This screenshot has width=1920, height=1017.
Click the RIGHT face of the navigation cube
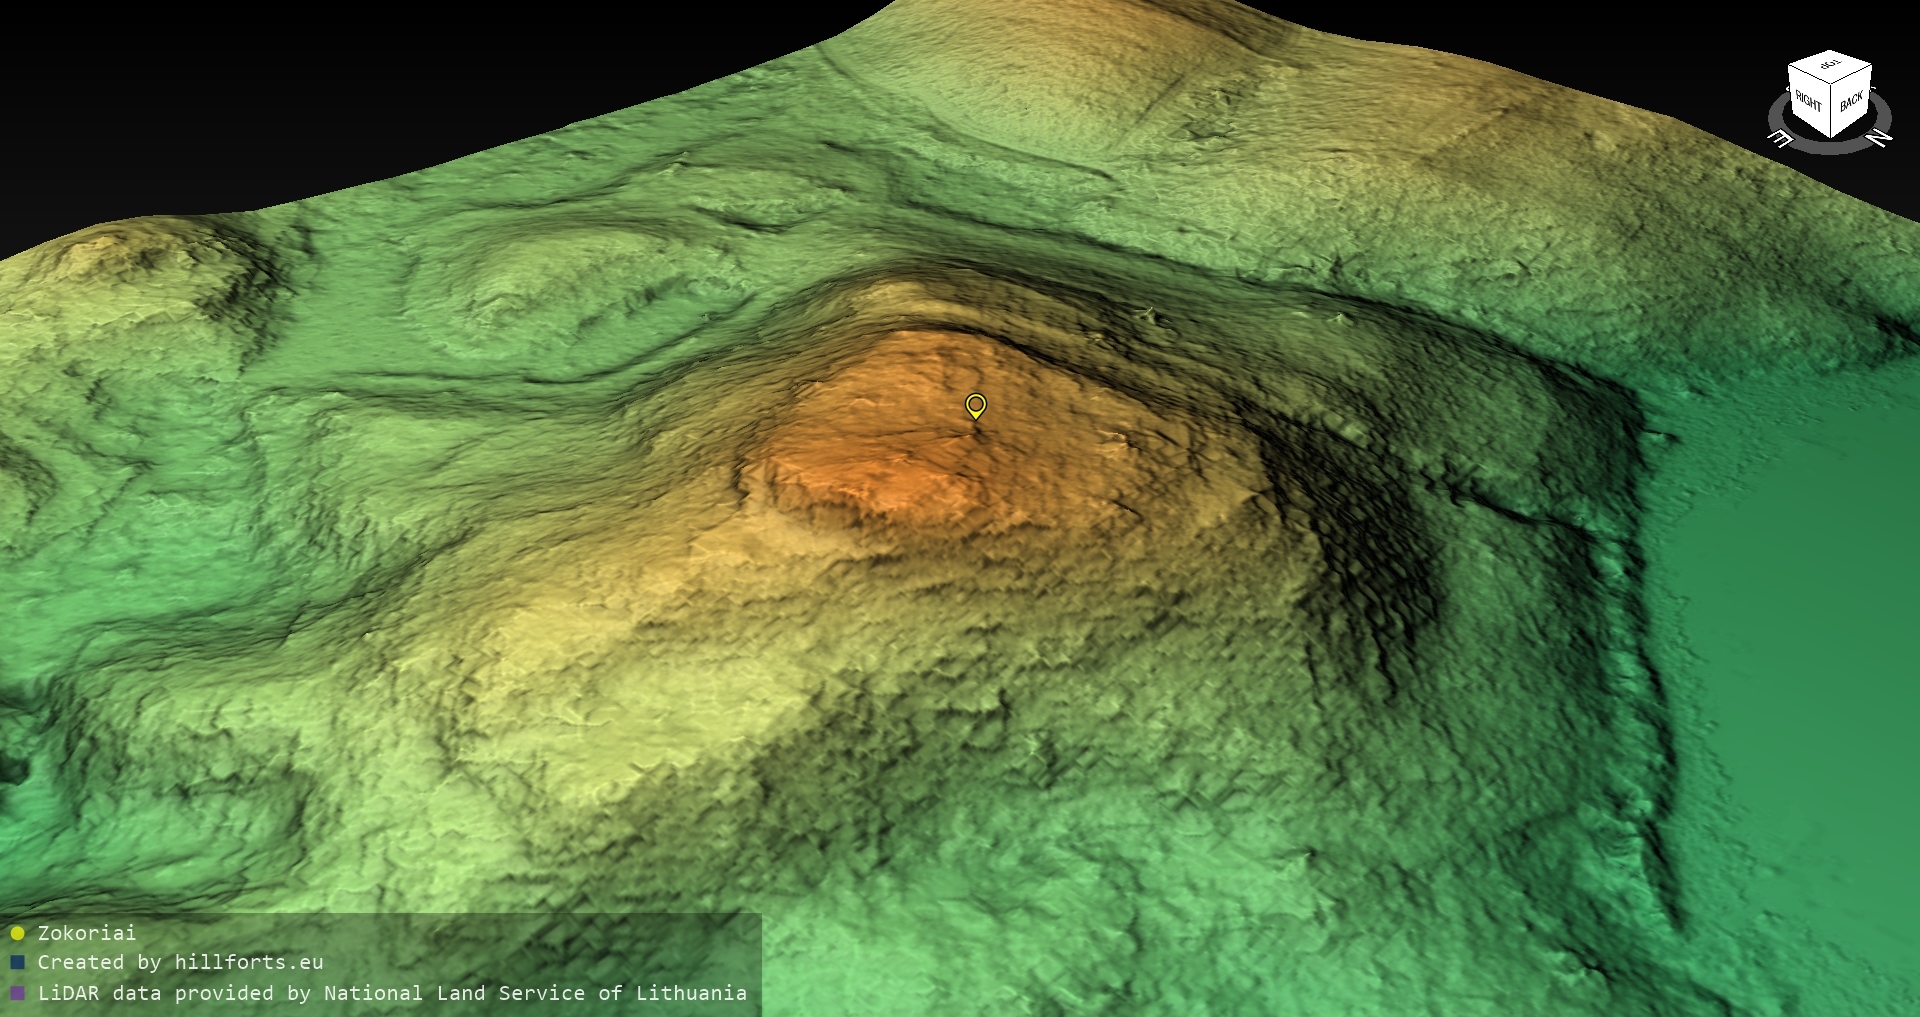[x=1808, y=100]
